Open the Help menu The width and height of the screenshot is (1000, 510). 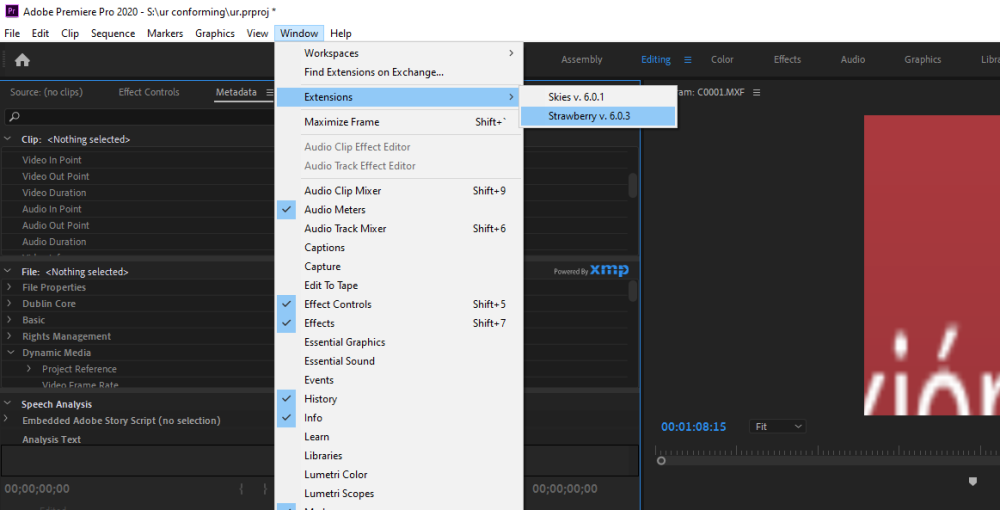coord(341,33)
